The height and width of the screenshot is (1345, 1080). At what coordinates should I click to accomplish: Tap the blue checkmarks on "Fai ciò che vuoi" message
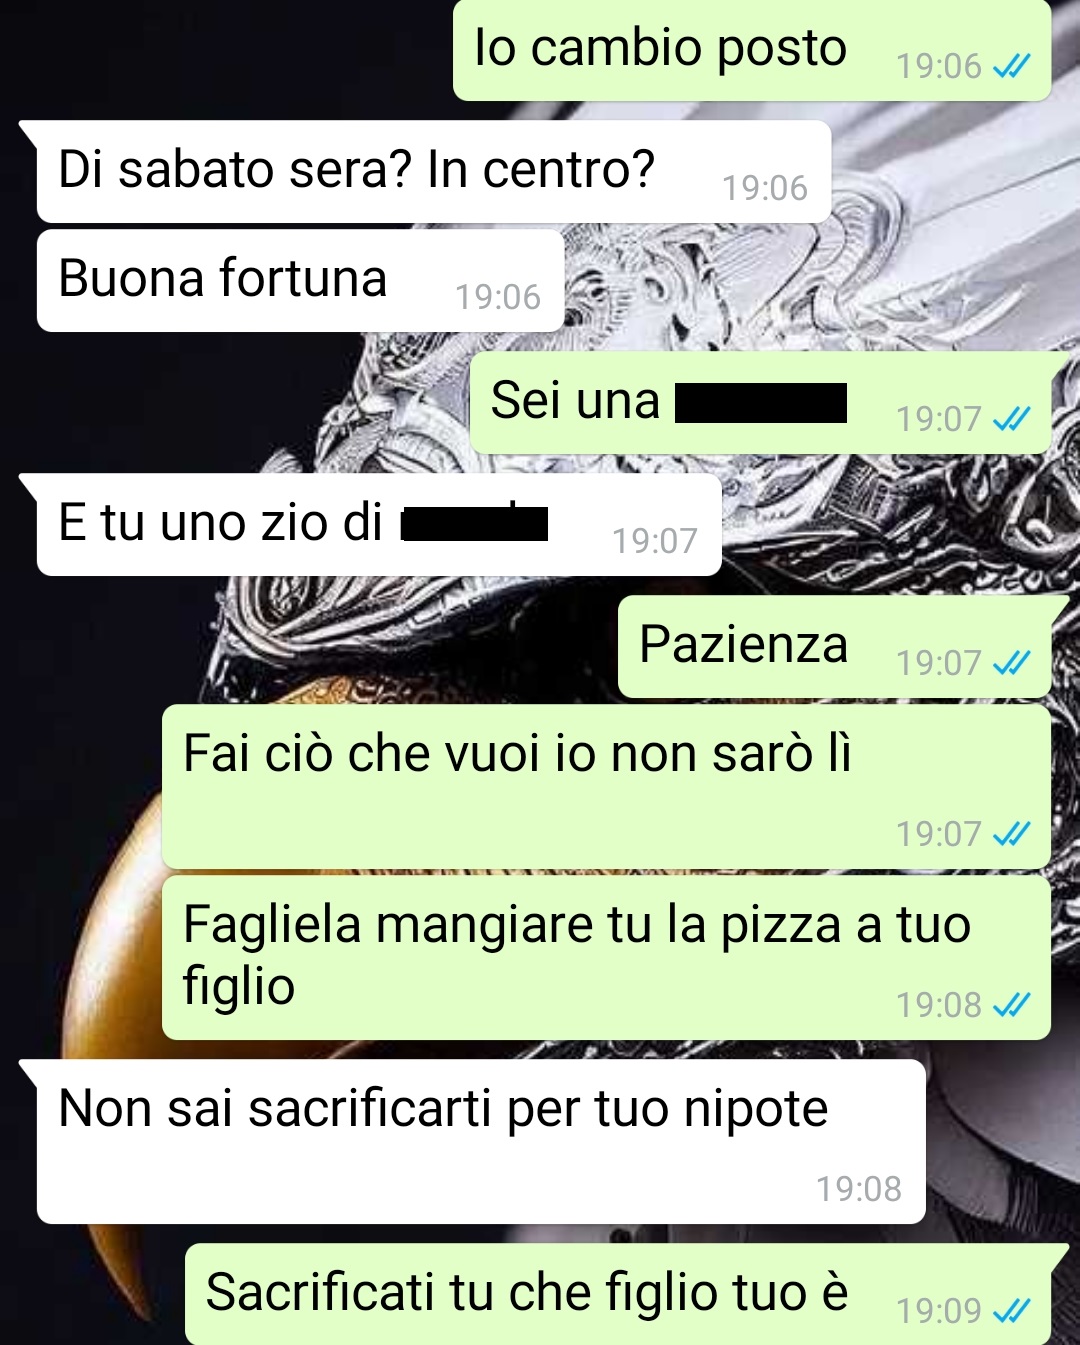(x=1011, y=833)
